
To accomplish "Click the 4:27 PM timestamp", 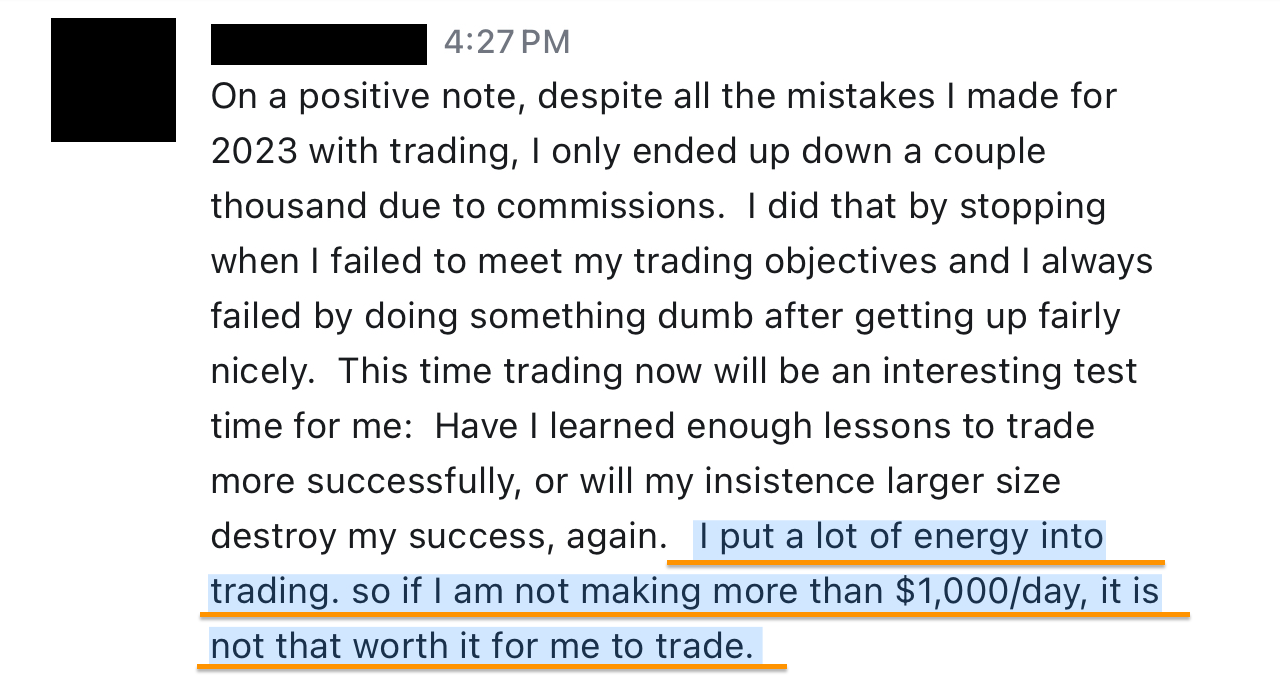I will tap(507, 42).
